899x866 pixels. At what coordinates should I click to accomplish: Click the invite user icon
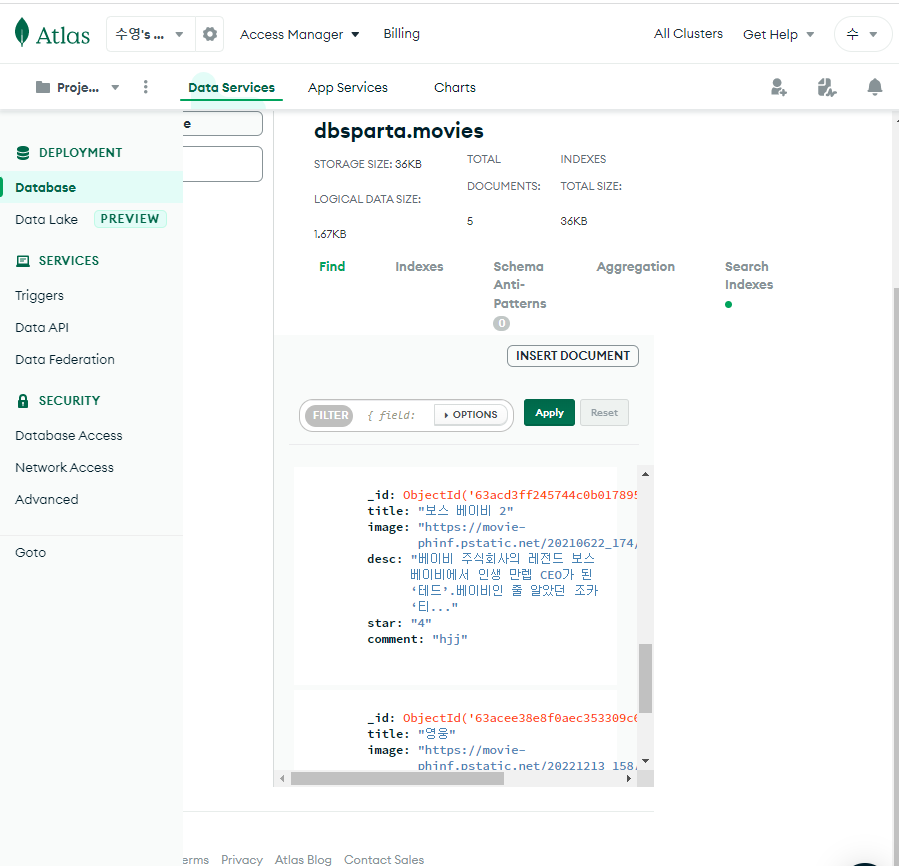779,87
